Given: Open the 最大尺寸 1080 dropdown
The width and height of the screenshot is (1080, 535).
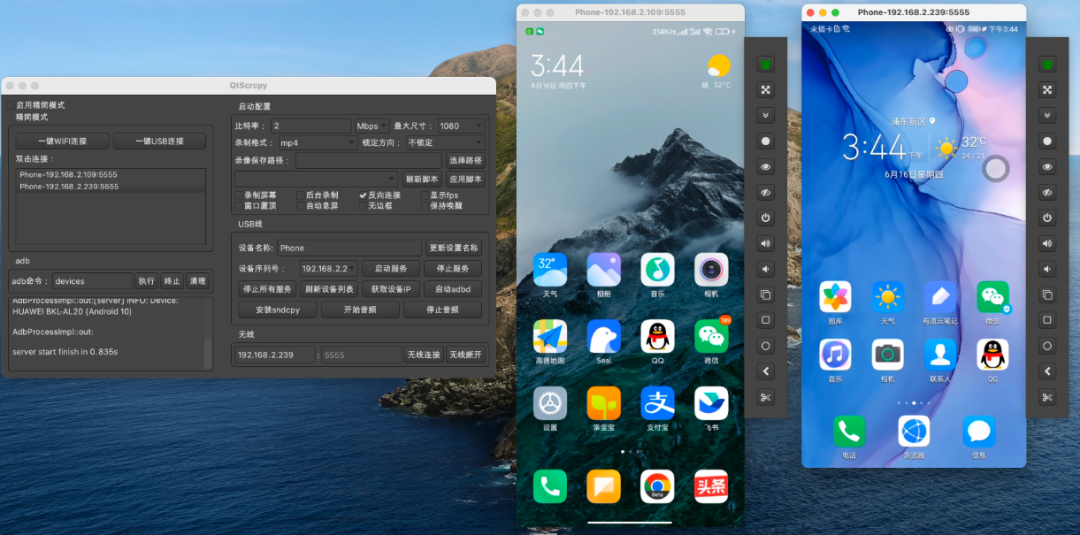Looking at the screenshot, I should (461, 126).
